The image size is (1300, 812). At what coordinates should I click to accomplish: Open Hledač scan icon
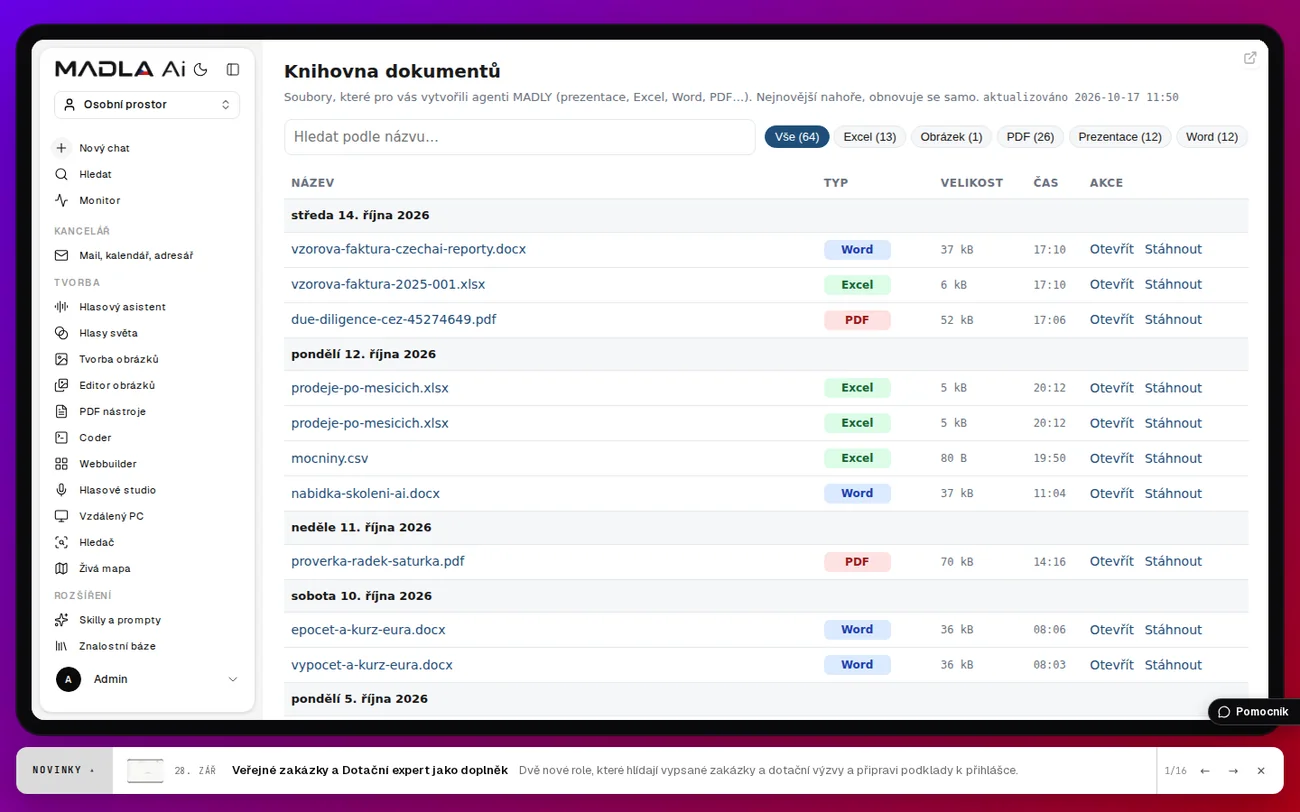pyautogui.click(x=61, y=542)
